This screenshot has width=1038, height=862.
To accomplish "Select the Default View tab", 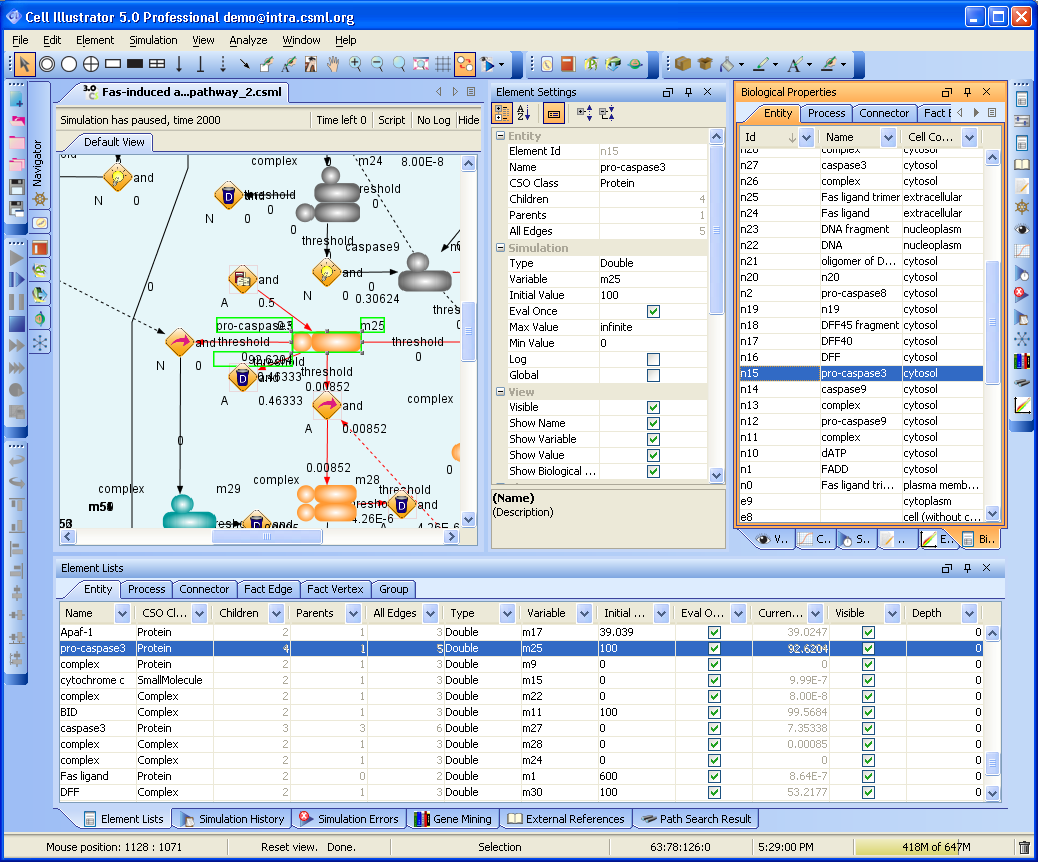I will click(x=114, y=142).
